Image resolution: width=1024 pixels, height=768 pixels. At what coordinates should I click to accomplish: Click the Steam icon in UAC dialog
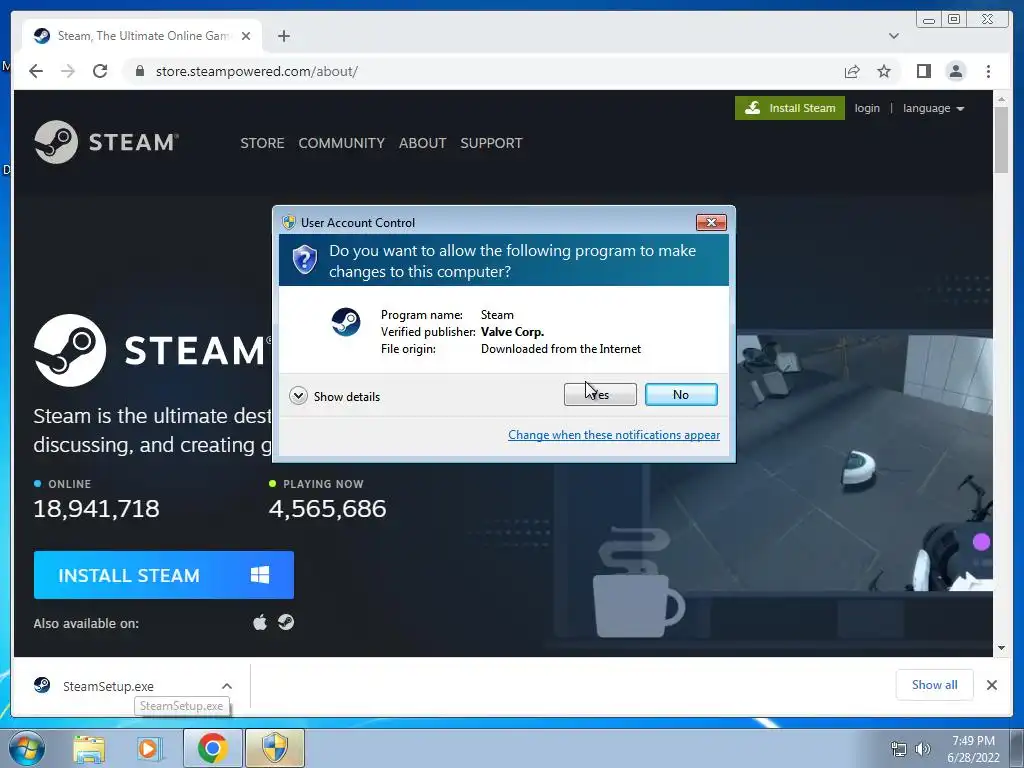[x=345, y=322]
